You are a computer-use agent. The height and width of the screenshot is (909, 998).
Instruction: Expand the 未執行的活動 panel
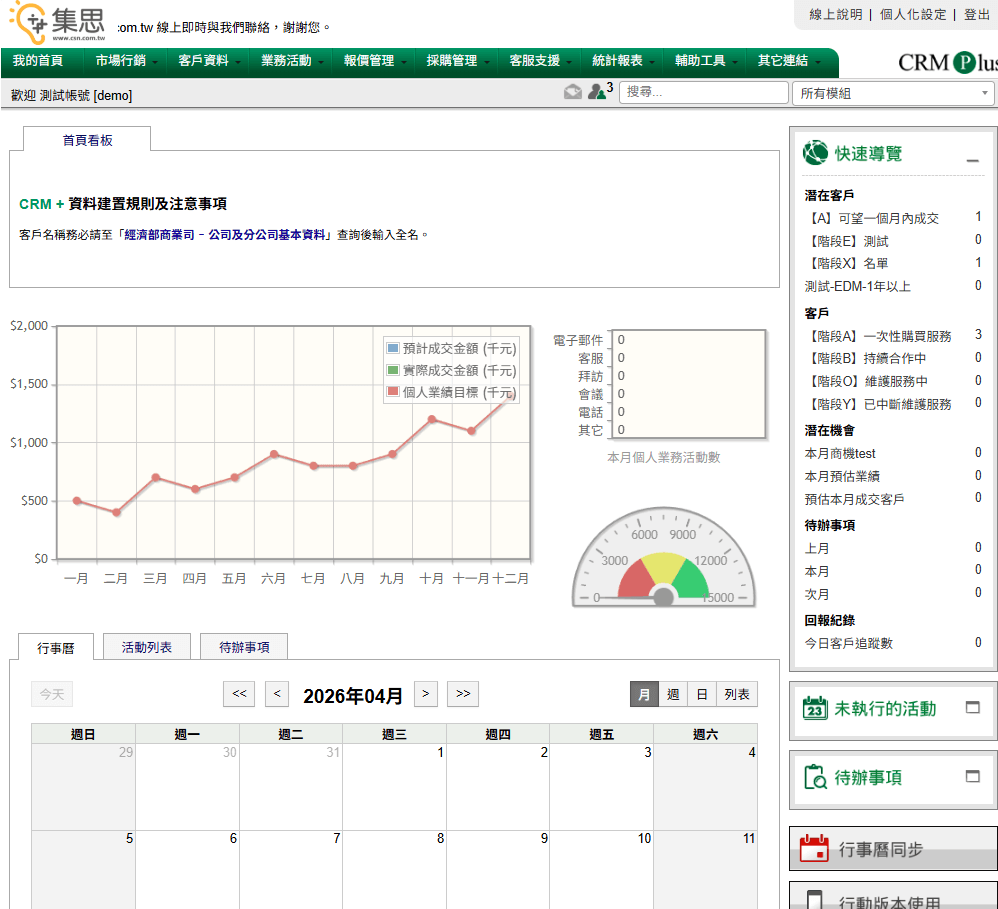[972, 708]
